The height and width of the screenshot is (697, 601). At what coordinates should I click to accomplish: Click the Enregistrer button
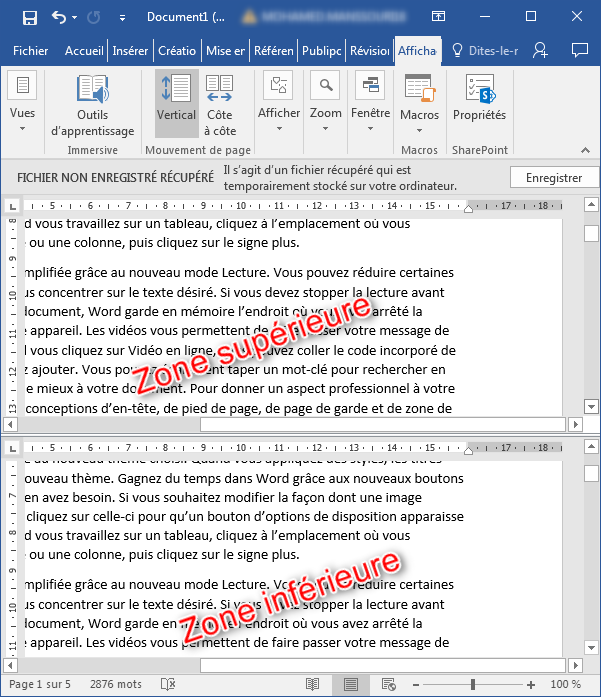(554, 178)
